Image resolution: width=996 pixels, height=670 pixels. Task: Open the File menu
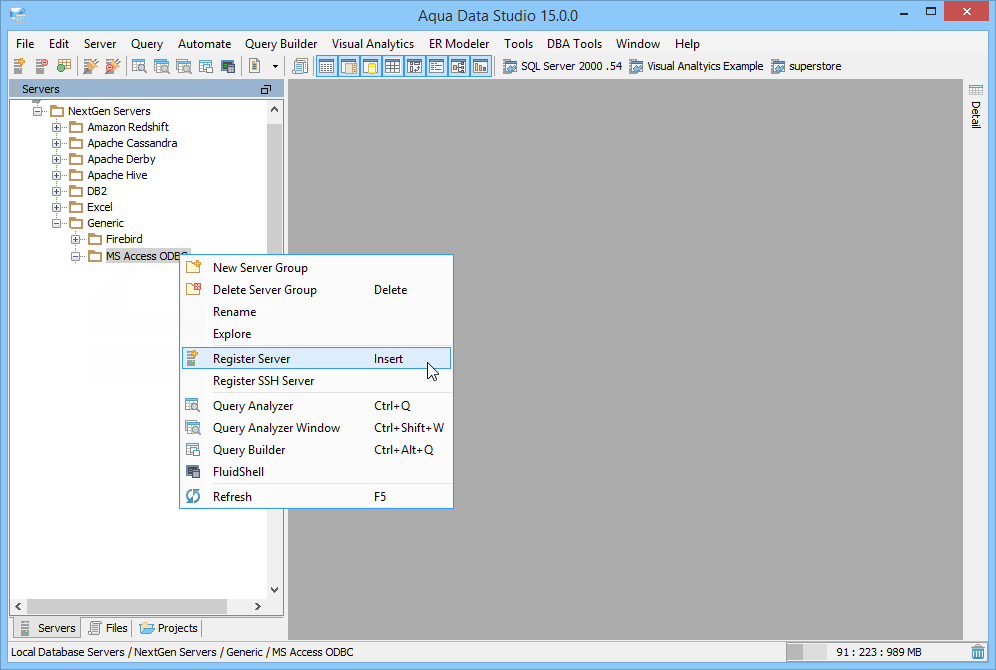pyautogui.click(x=25, y=44)
